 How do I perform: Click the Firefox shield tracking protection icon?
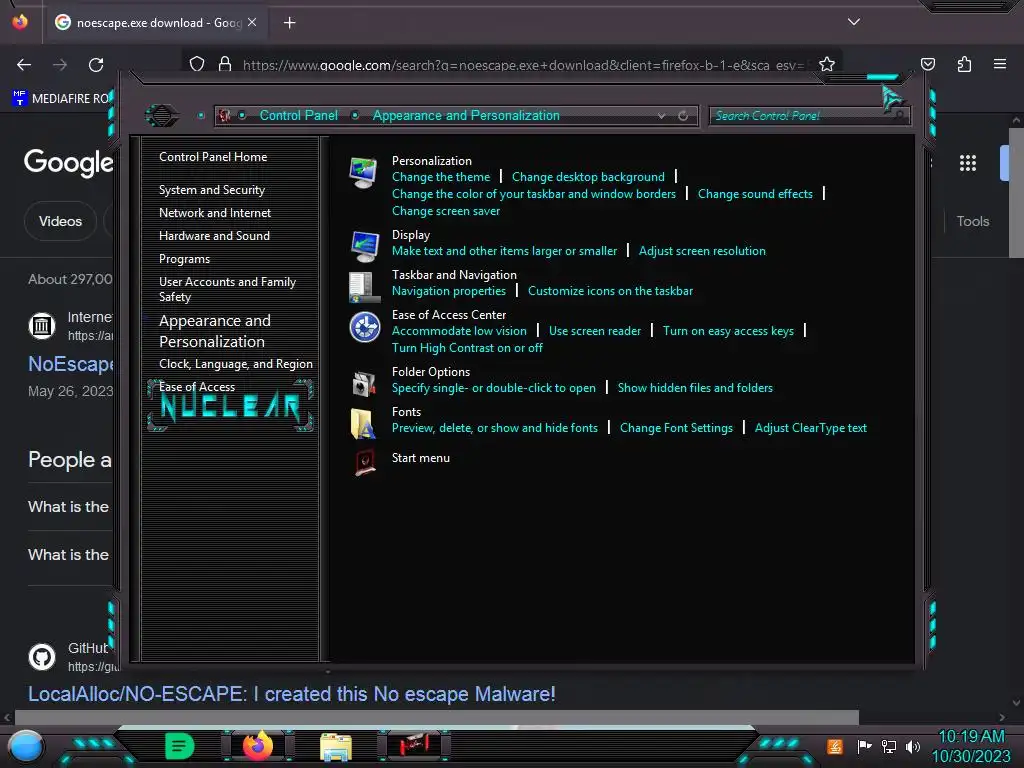point(197,64)
